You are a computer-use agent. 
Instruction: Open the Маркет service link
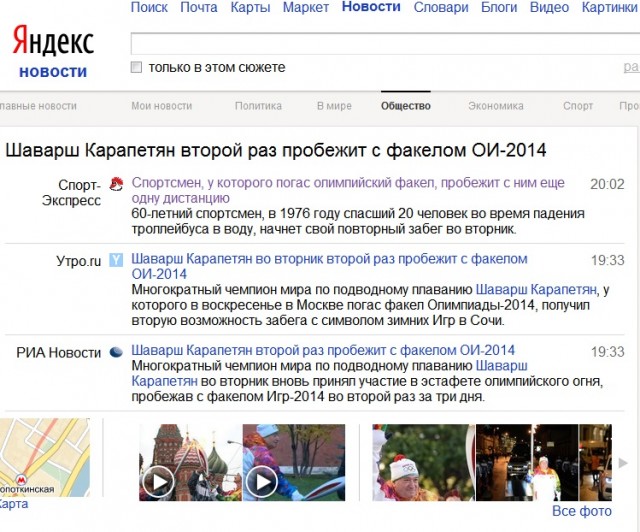click(306, 7)
